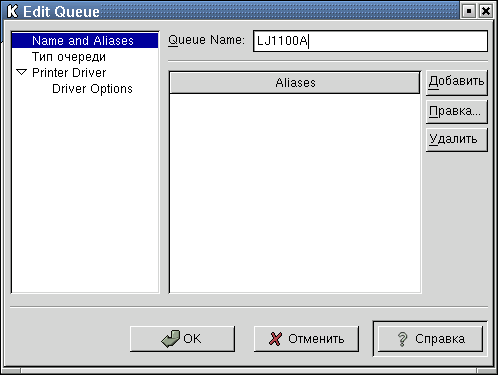Click blank space below Driver Options

[x=85, y=193]
